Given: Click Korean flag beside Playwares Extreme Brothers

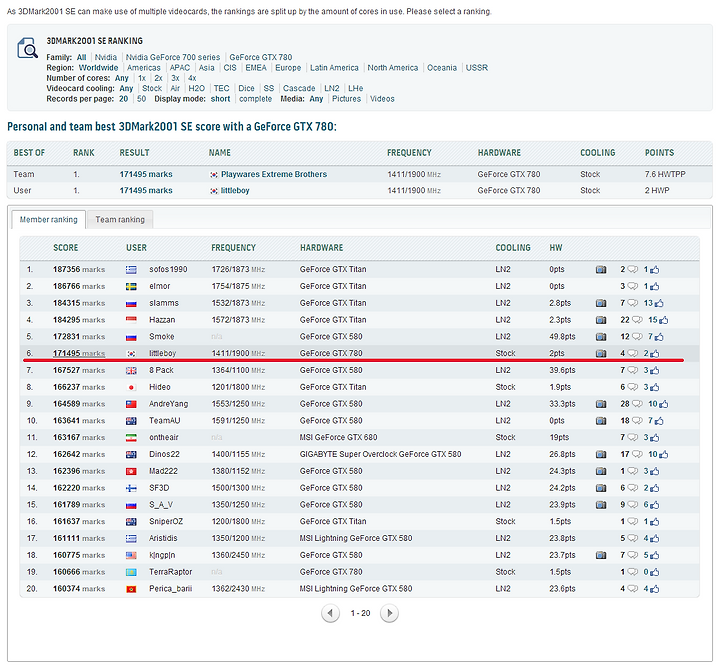Looking at the screenshot, I should 214,174.
